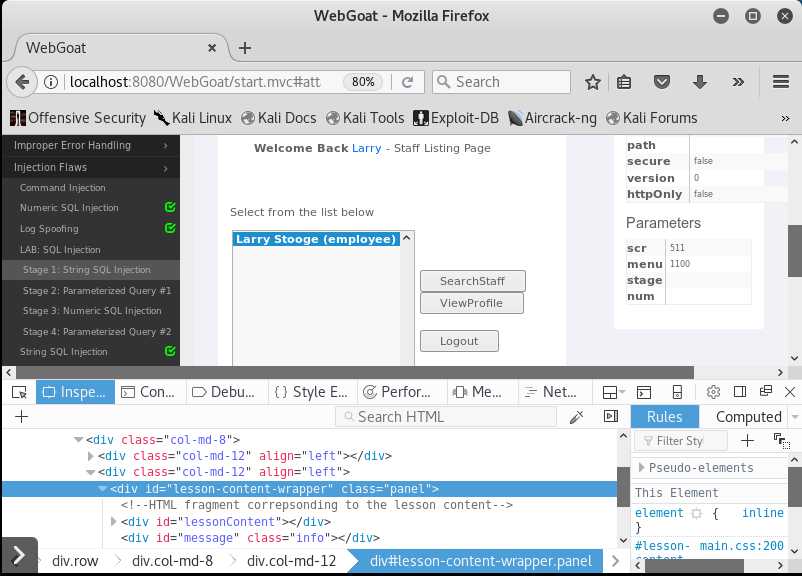
Task: Toggle scratchpad panel icon in devtools
Action: (644, 392)
